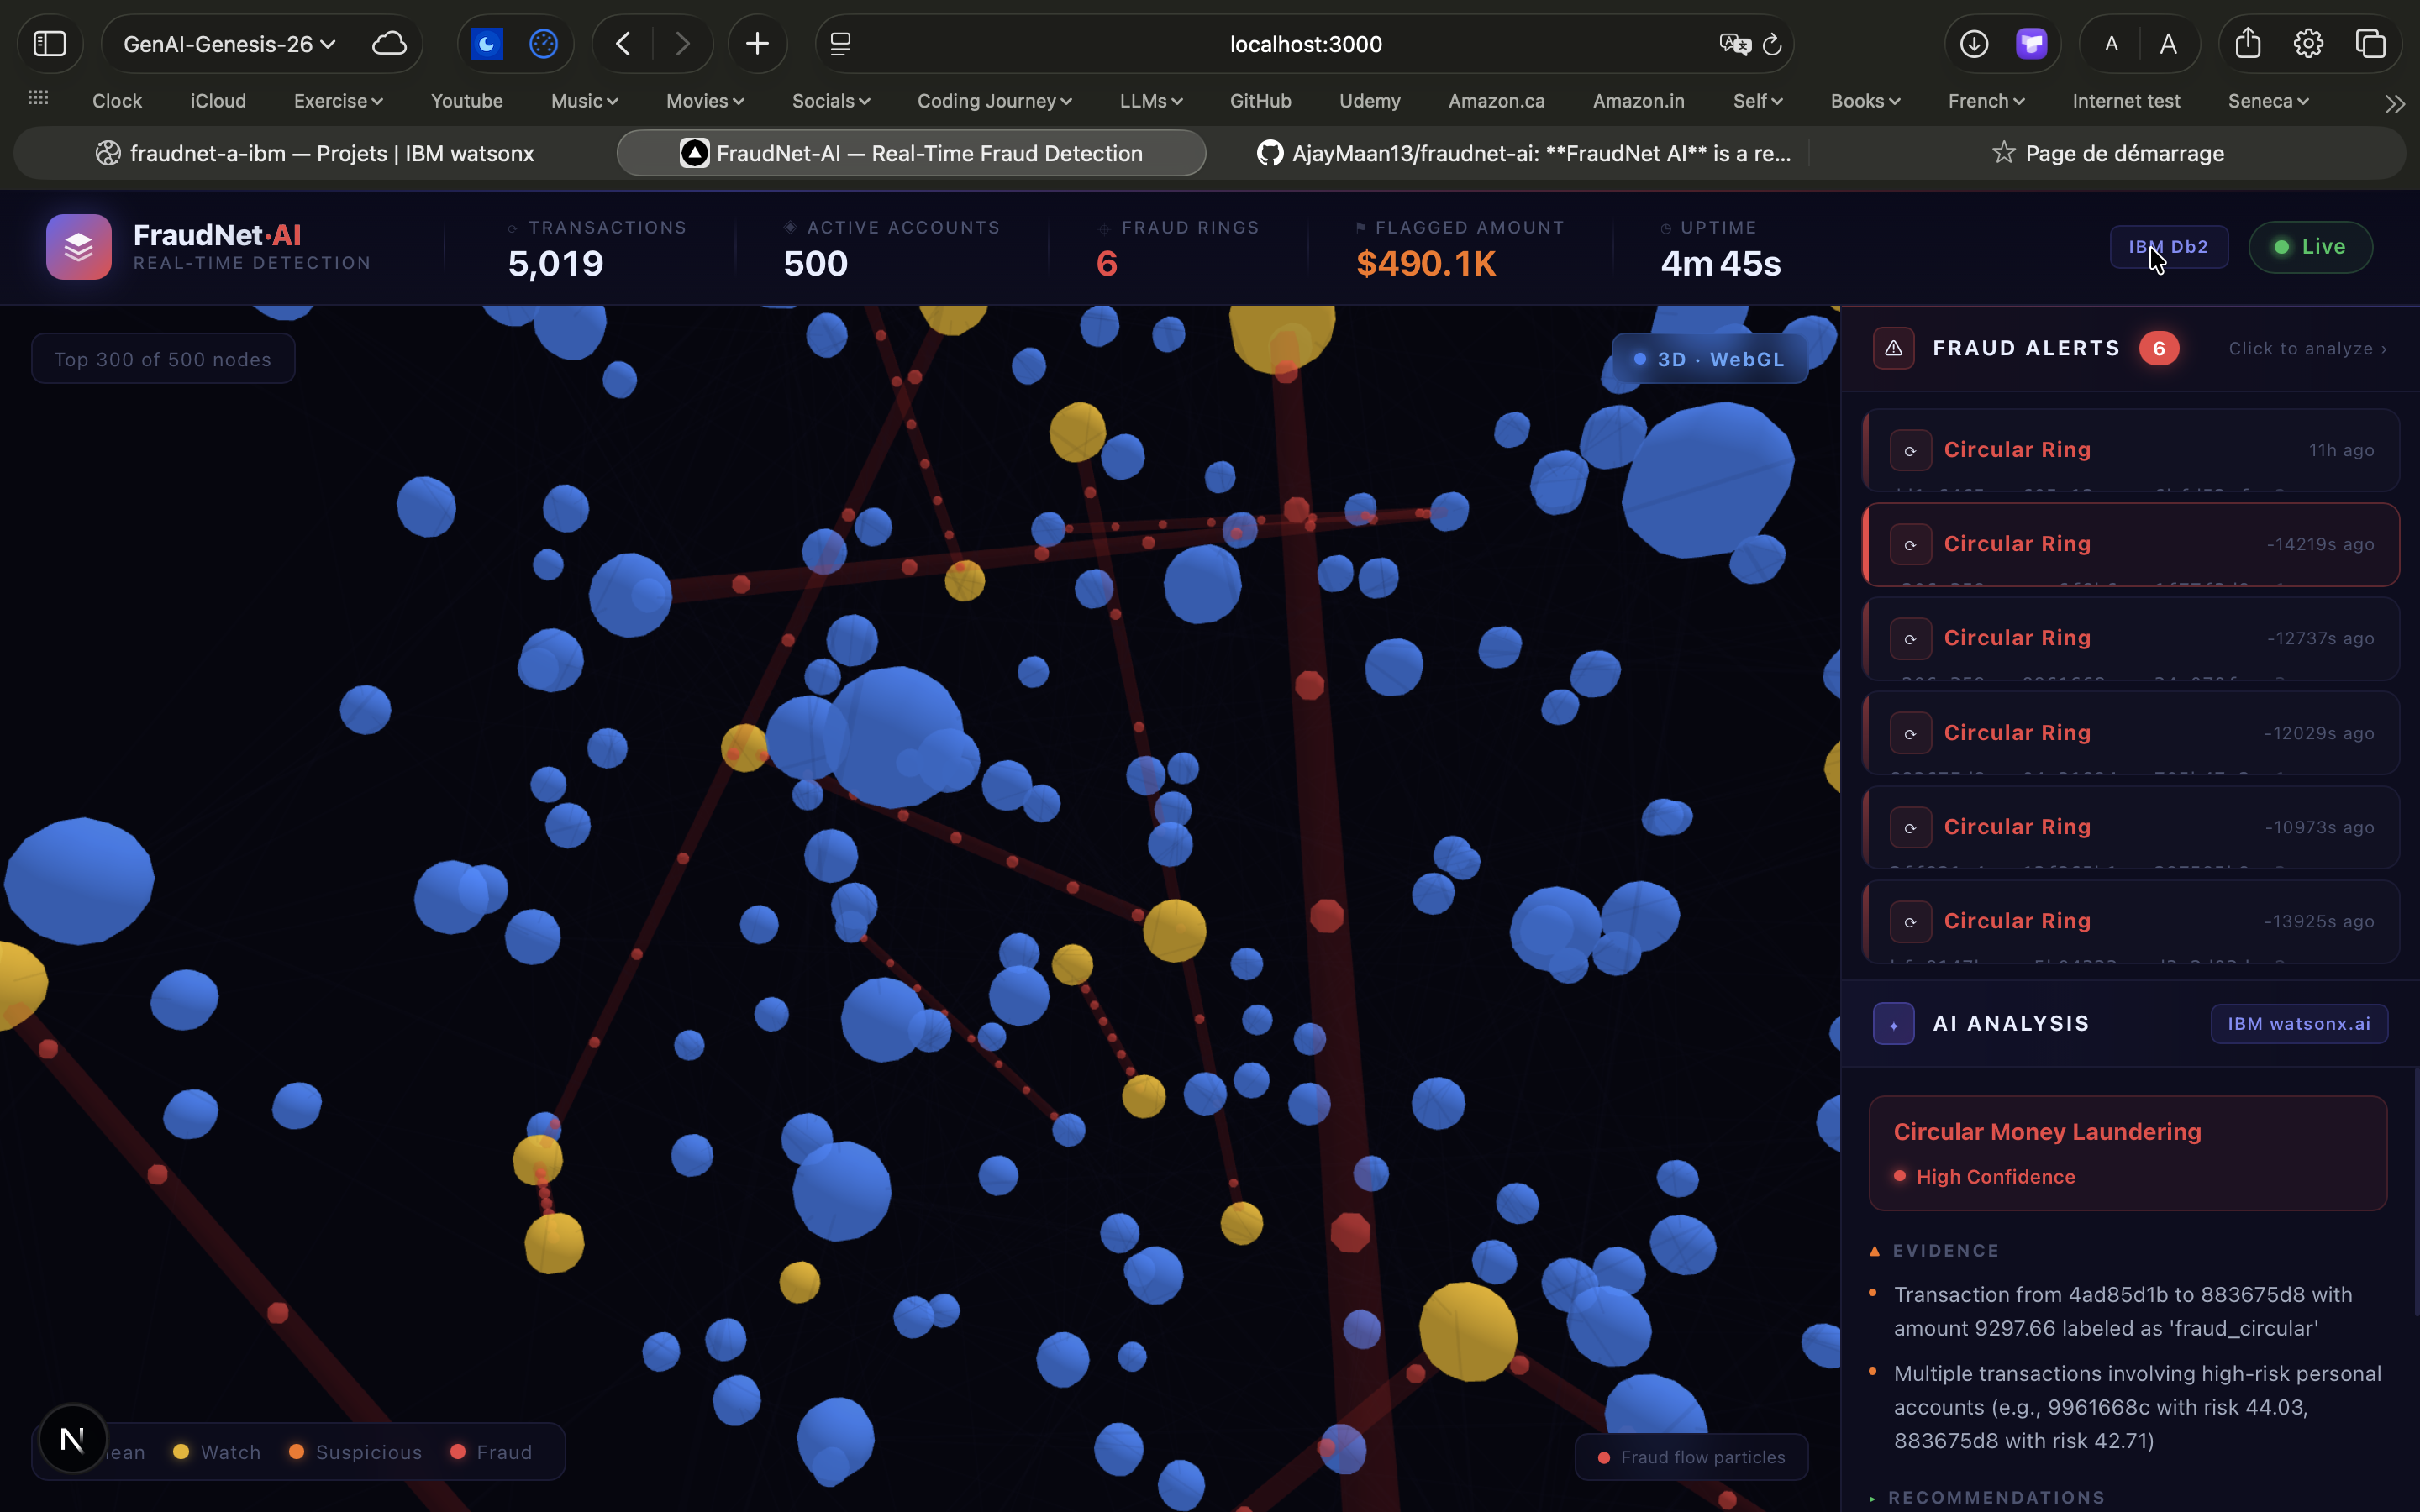This screenshot has width=2420, height=1512.
Task: Select the Circular Ring alert from 11h ago
Action: pyautogui.click(x=2130, y=450)
